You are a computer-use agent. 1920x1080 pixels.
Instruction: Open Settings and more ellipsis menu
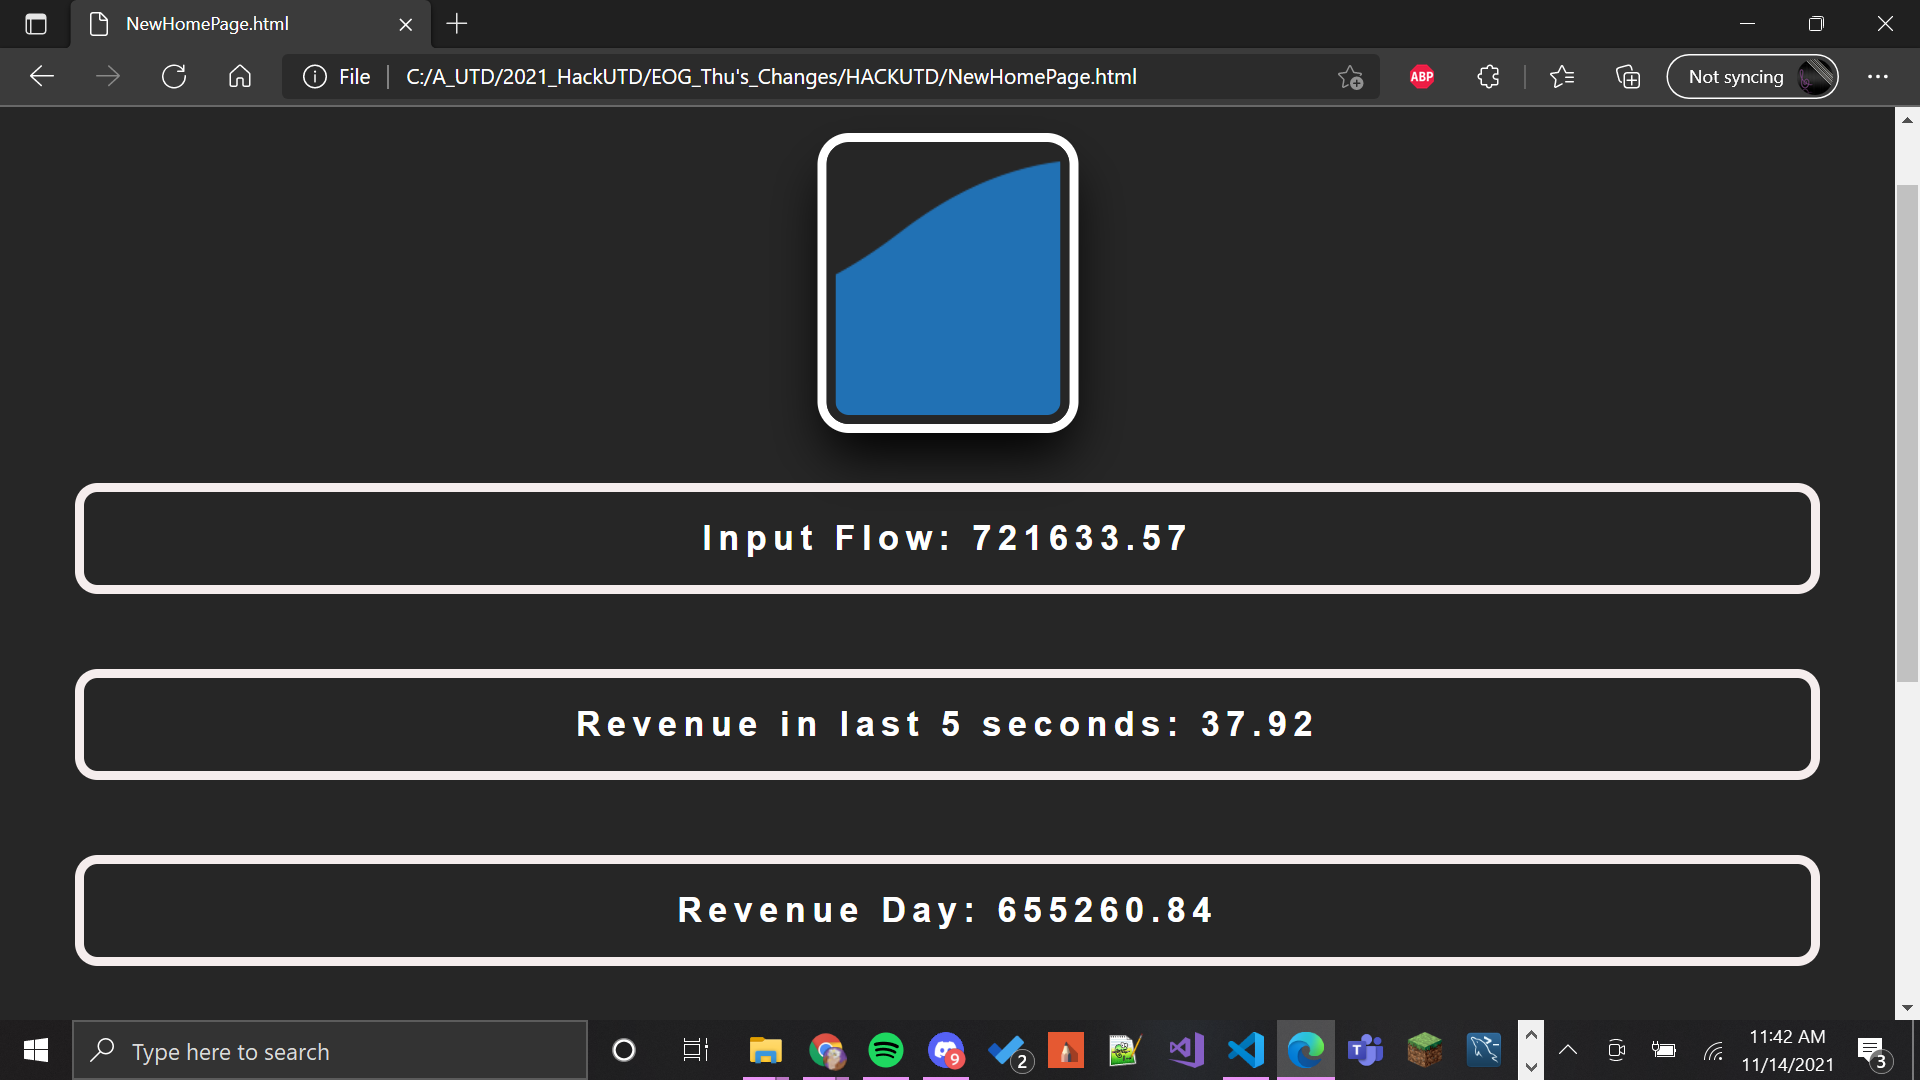(x=1878, y=77)
